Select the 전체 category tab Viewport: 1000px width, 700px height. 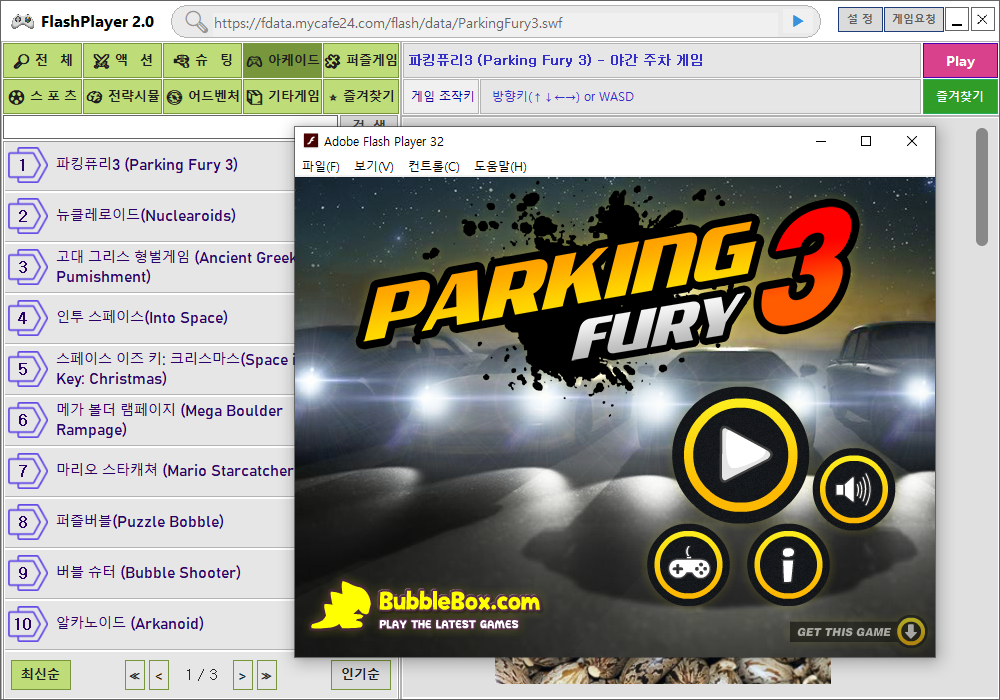tap(43, 61)
